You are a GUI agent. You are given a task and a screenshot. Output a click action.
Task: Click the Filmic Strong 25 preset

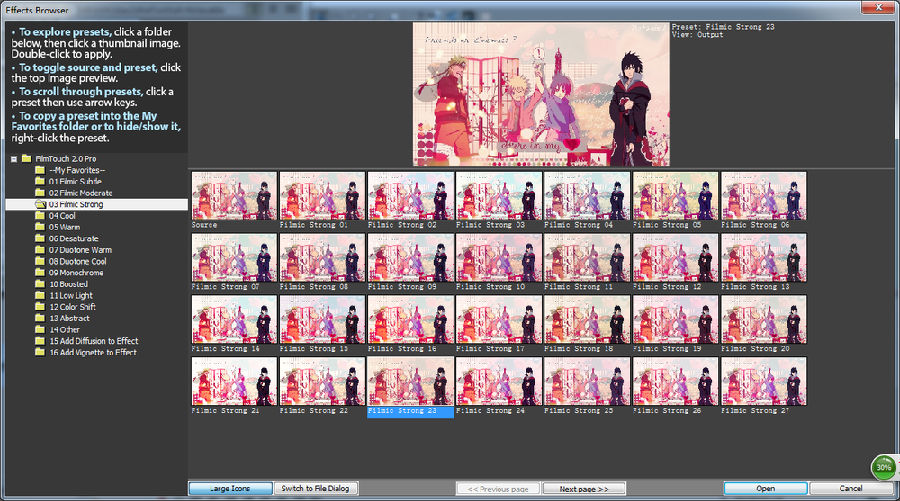pos(587,382)
